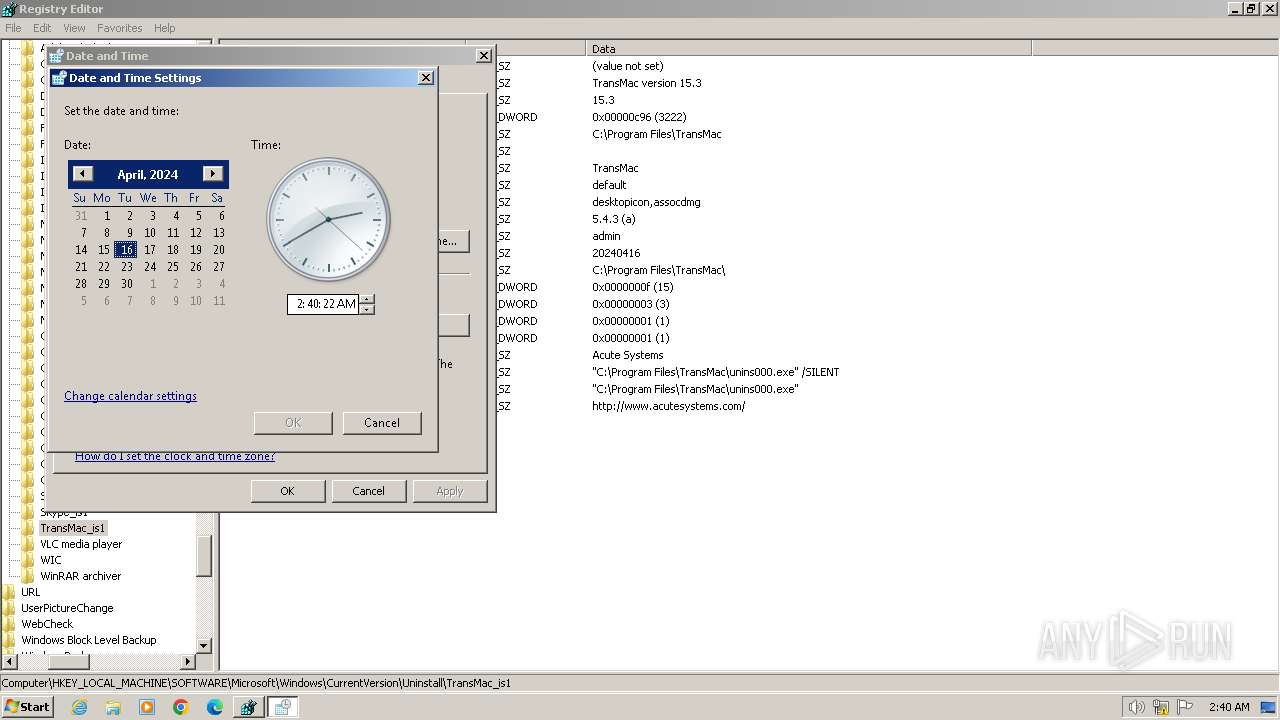Select April 30 in calendar
The width and height of the screenshot is (1280, 720).
pos(126,284)
